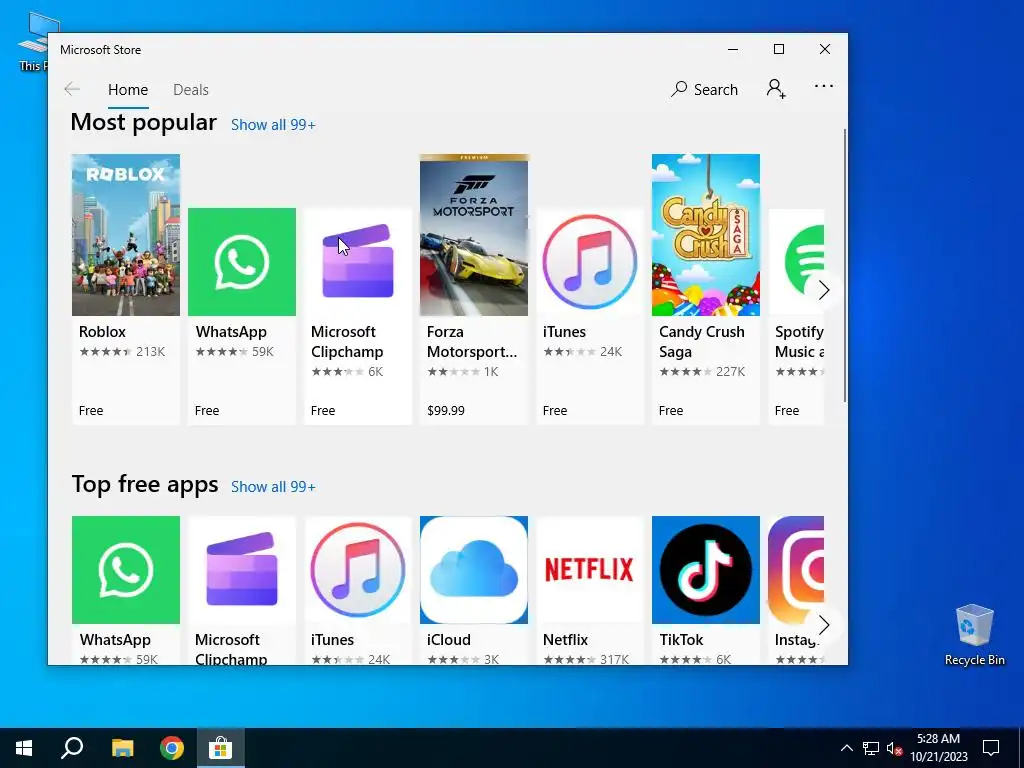
Task: Show all 99+ Top free apps
Action: click(x=273, y=487)
